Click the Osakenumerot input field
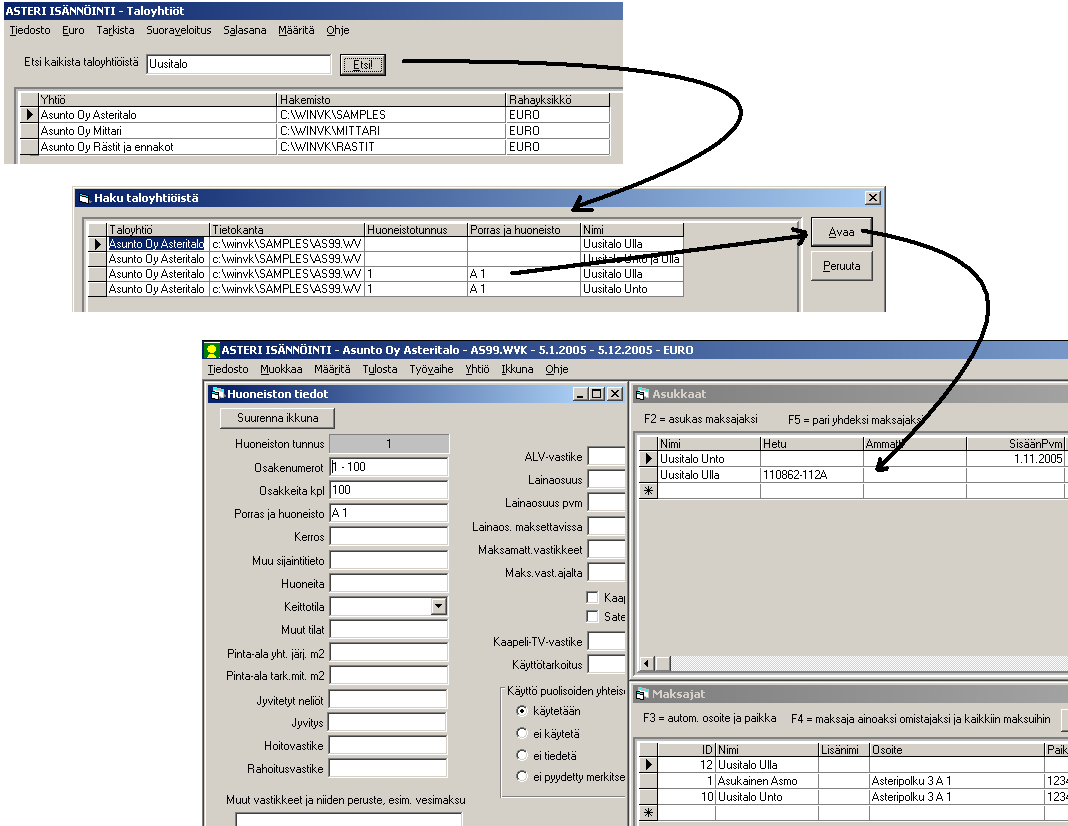Viewport: 1068px width, 826px height. 389,467
